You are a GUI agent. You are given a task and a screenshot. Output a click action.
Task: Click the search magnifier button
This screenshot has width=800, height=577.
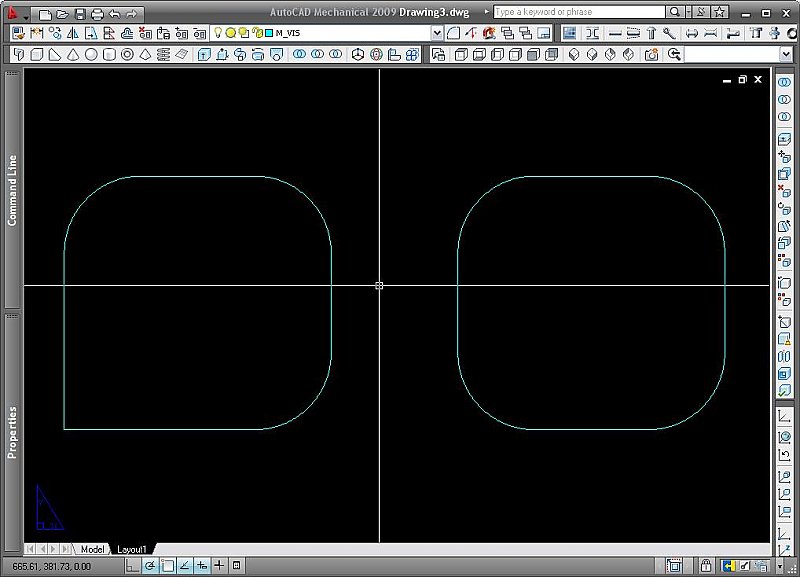point(674,12)
